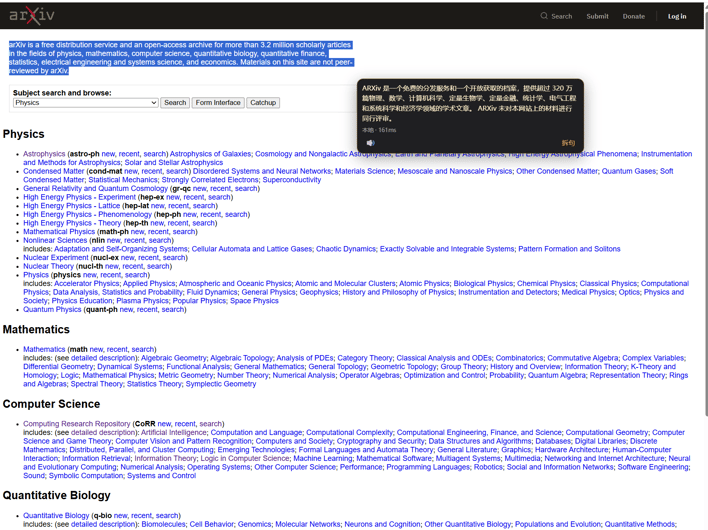Viewport: 708px width, 530px height.
Task: Open the Artificial Intelligence link
Action: (x=174, y=432)
